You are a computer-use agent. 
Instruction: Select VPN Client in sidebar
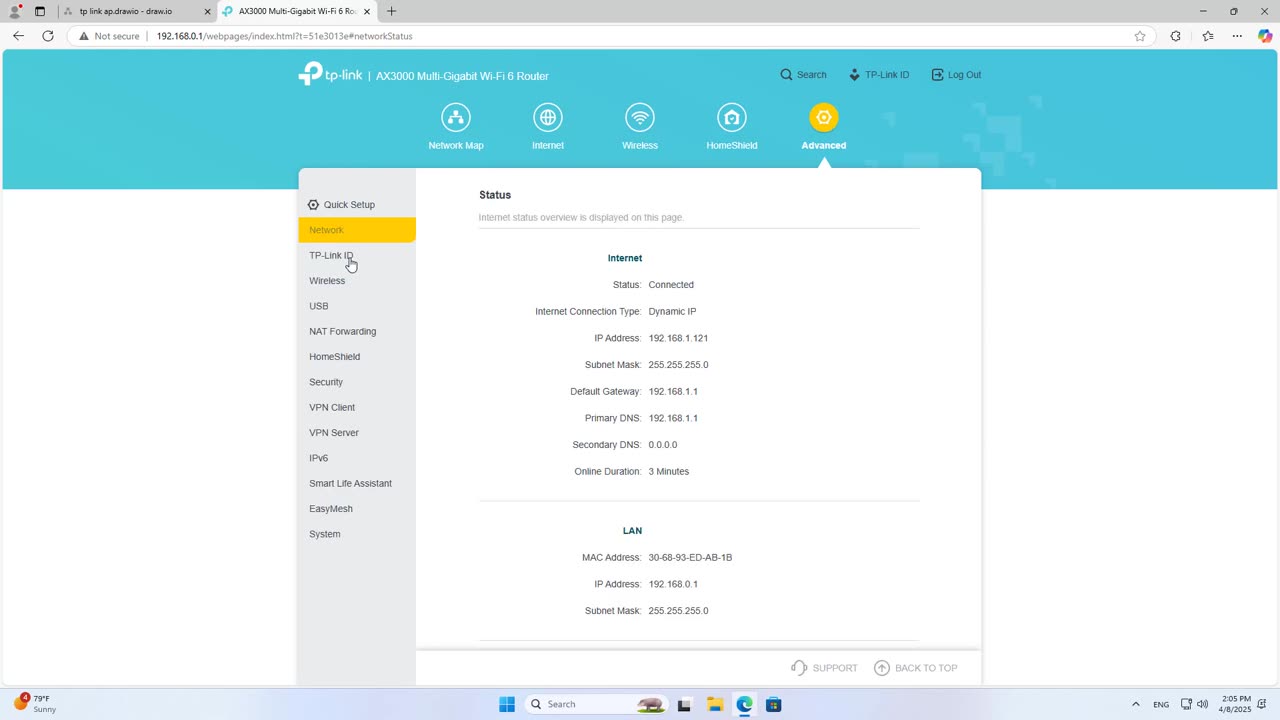pos(357,407)
